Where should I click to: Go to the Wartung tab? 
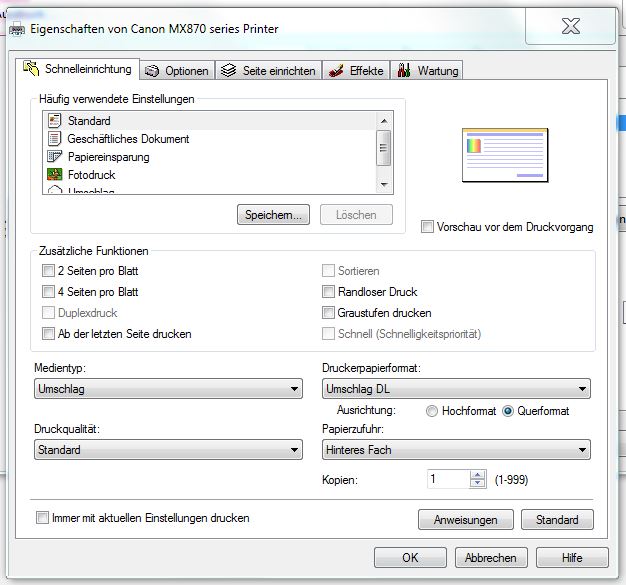(427, 71)
